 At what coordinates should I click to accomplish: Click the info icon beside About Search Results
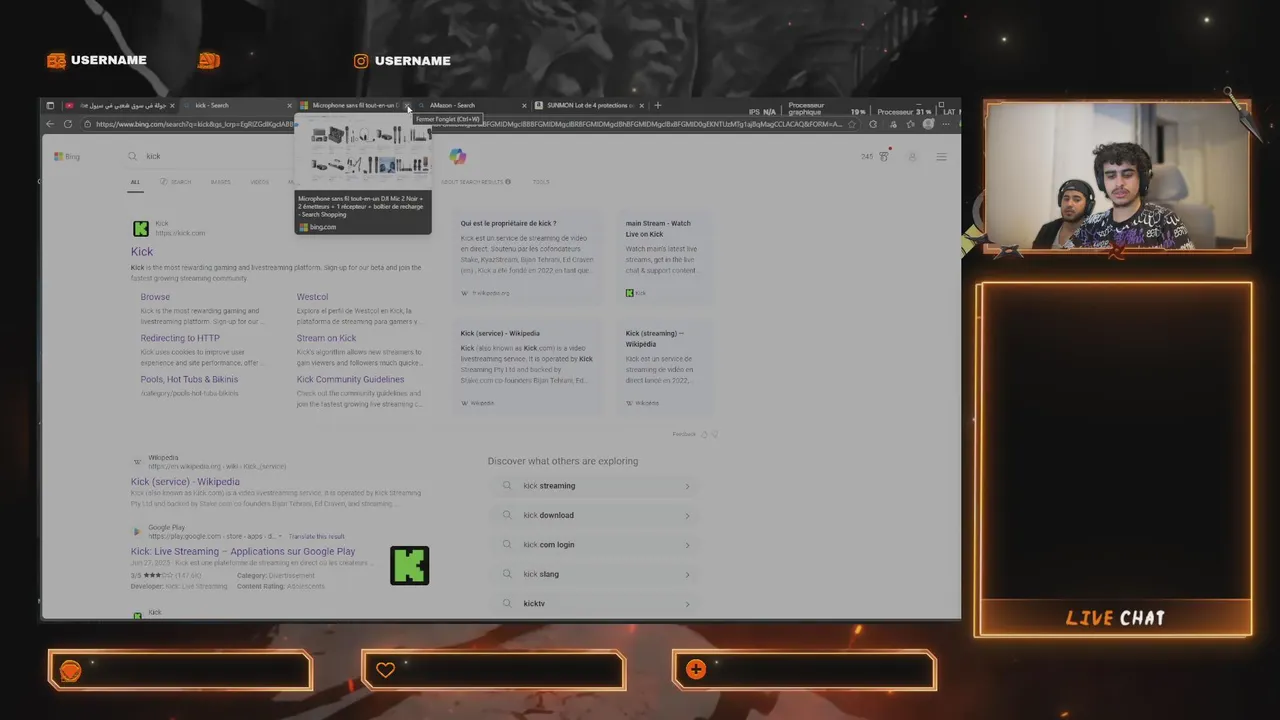[508, 182]
